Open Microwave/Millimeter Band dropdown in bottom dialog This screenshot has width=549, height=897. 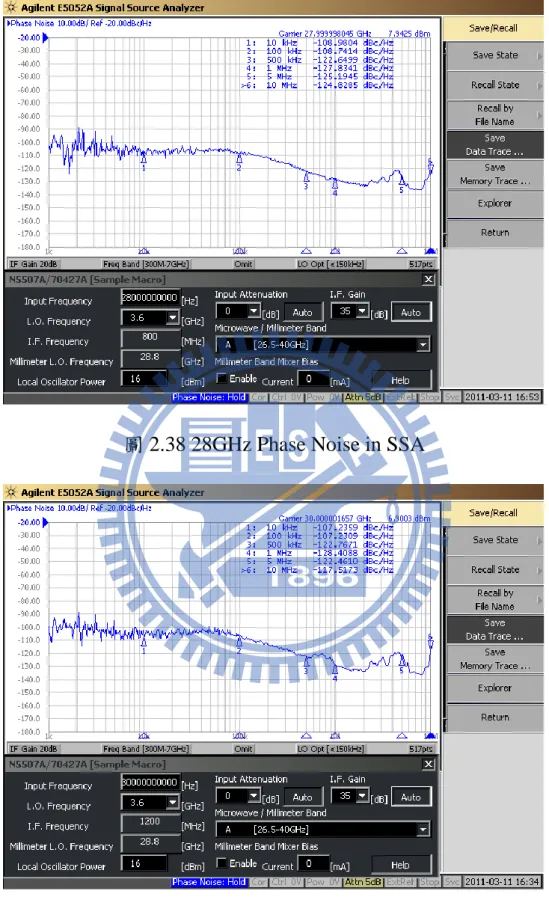pyautogui.click(x=423, y=829)
